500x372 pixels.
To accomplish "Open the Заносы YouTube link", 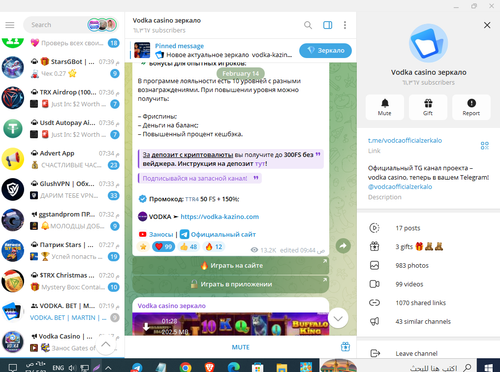I will 161,234.
